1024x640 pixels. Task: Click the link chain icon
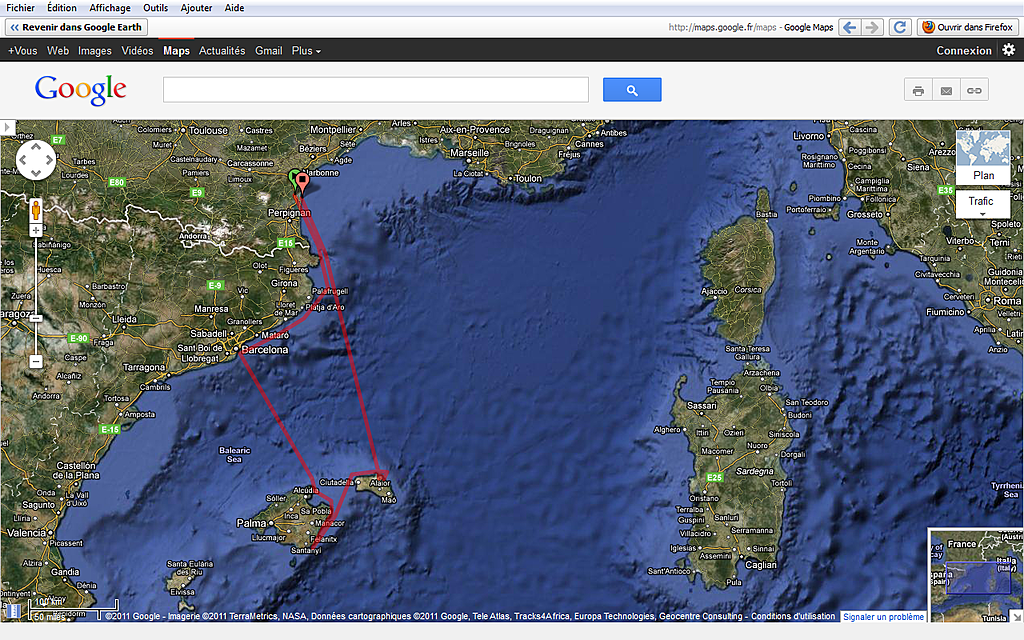coord(974,91)
